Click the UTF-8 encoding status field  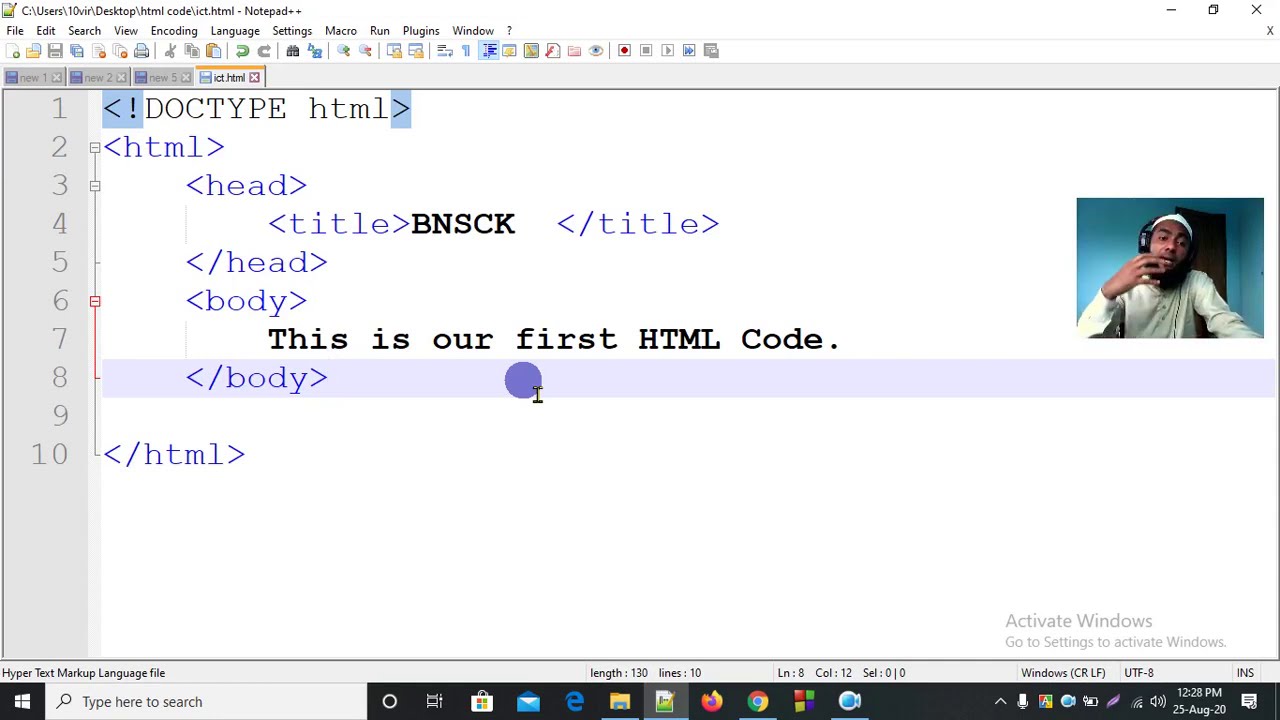1139,673
